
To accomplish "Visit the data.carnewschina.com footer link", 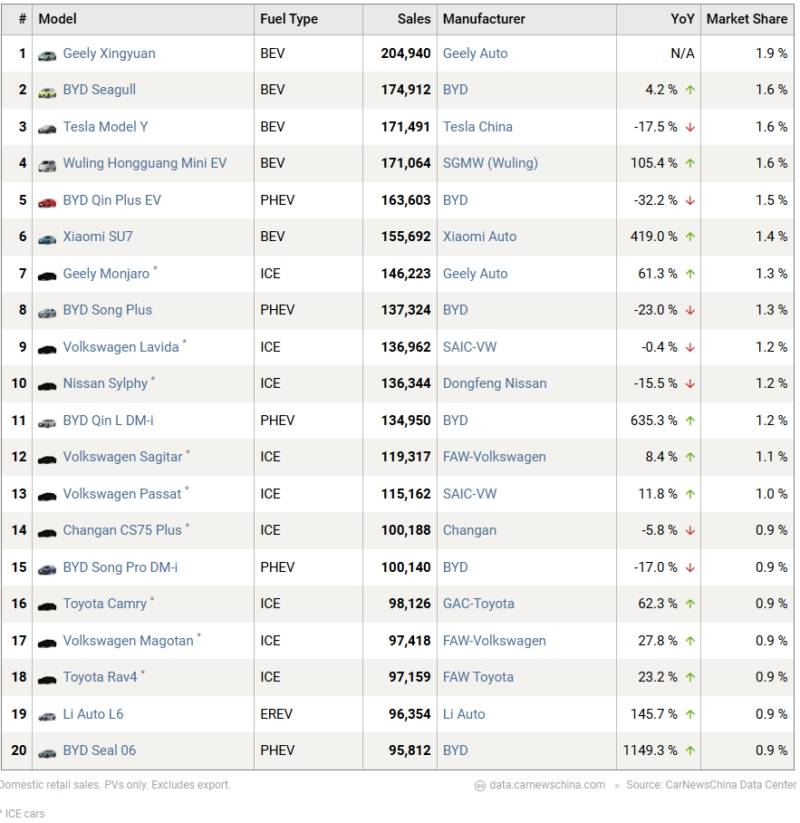I will coord(546,785).
